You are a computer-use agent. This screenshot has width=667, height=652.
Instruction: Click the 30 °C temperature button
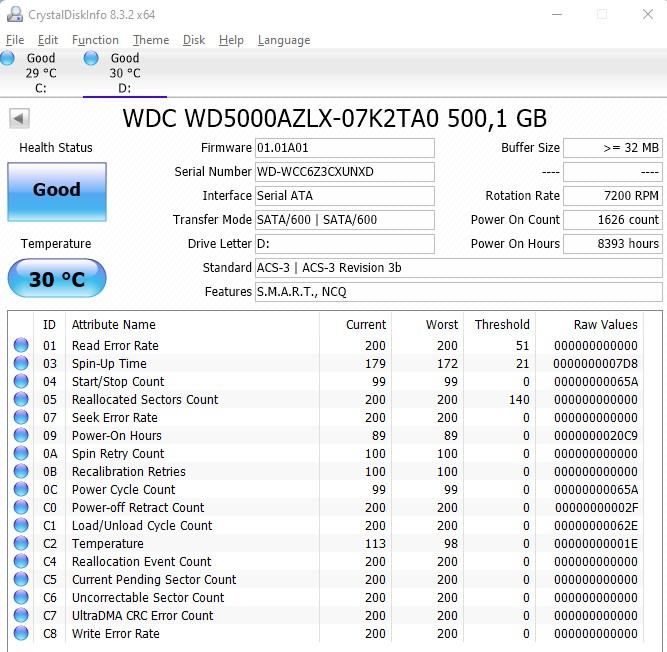[x=56, y=279]
